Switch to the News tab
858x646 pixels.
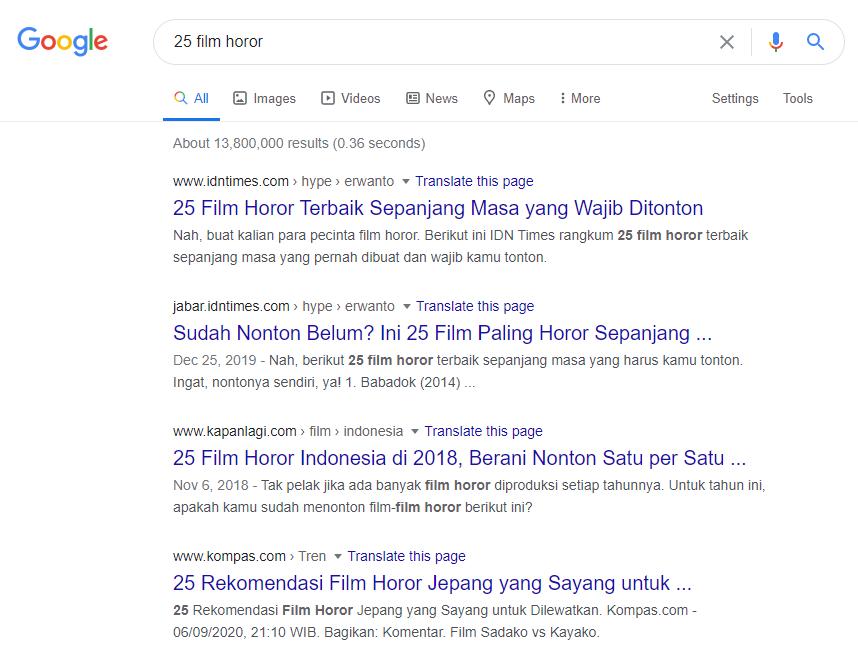432,98
